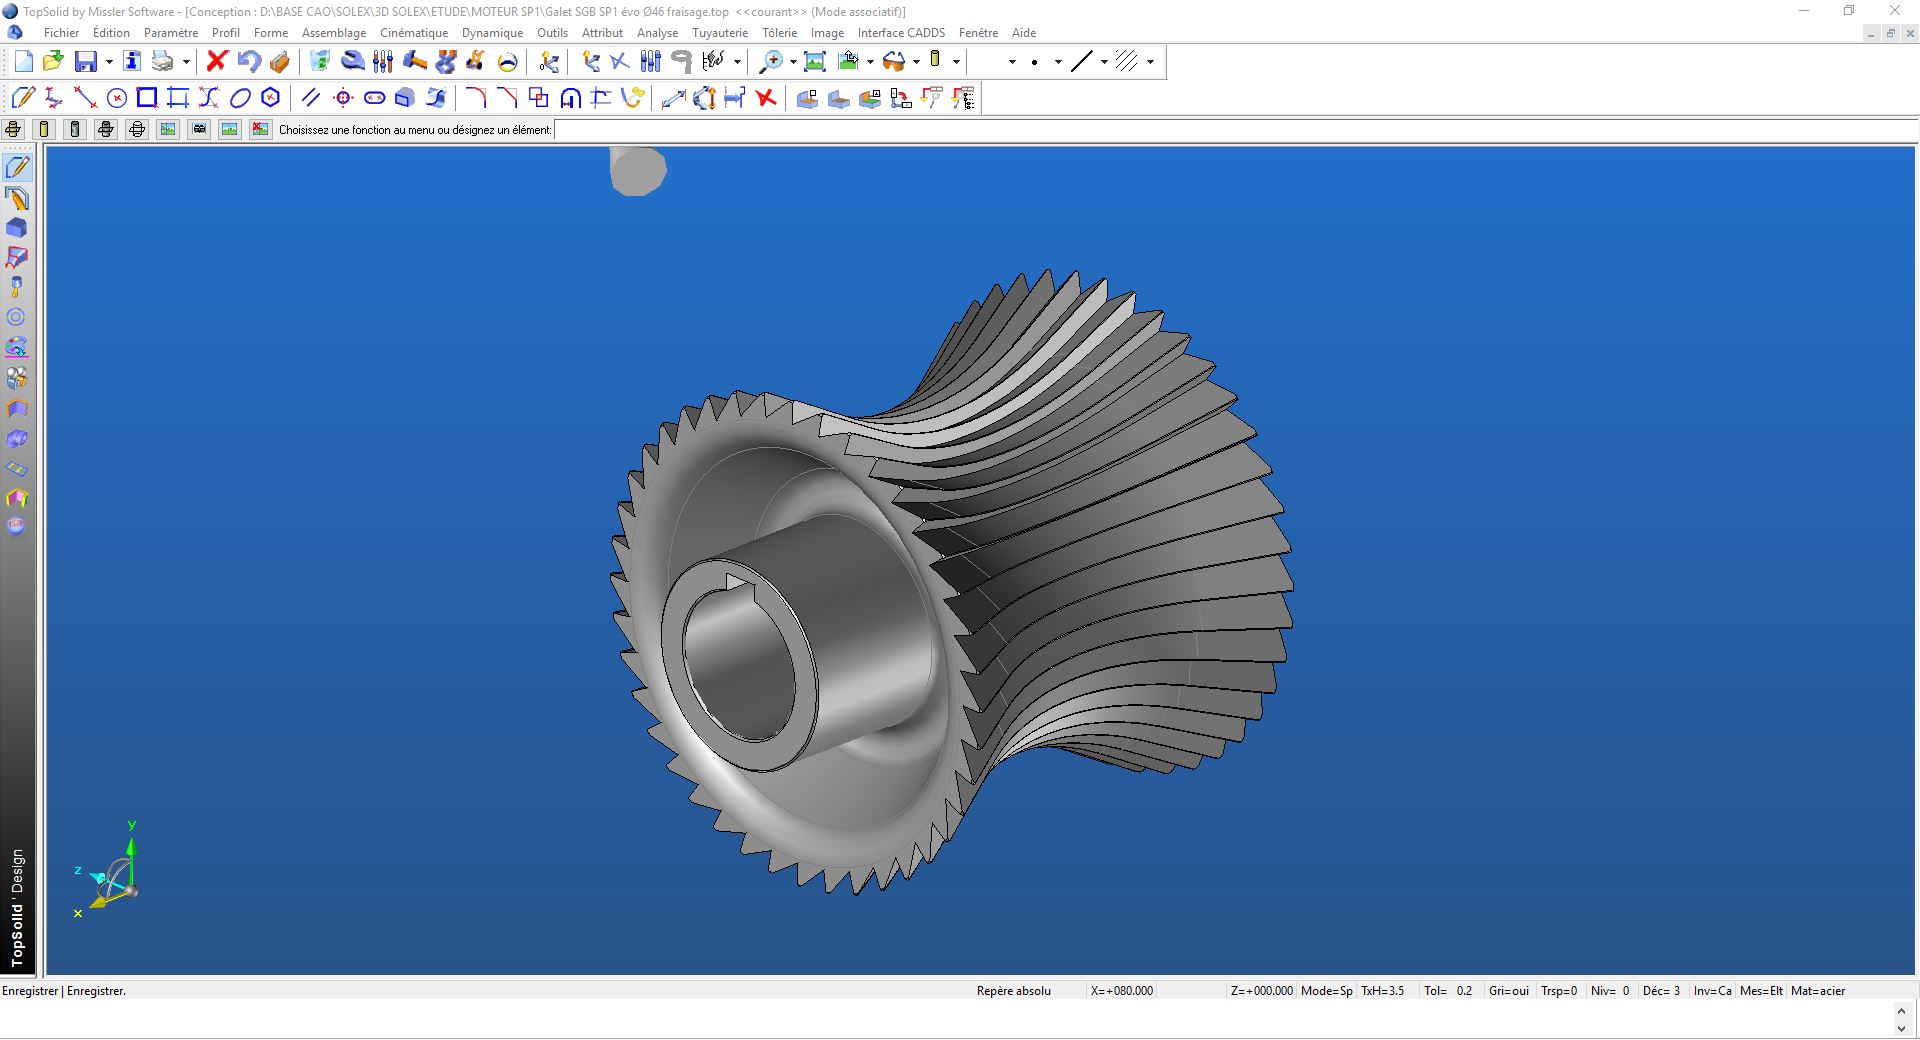Click the fit-view zoom all icon
The height and width of the screenshot is (1040, 1920).
[x=815, y=62]
